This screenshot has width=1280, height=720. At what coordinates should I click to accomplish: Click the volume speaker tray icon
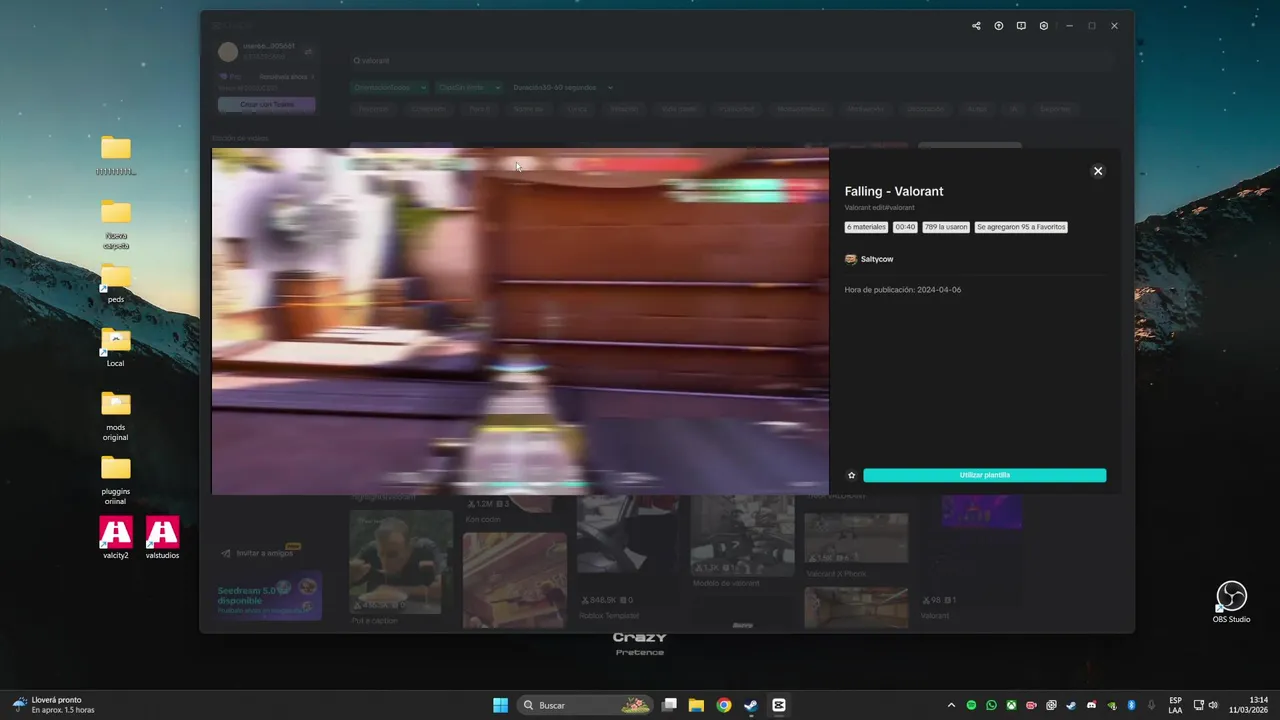point(1214,705)
